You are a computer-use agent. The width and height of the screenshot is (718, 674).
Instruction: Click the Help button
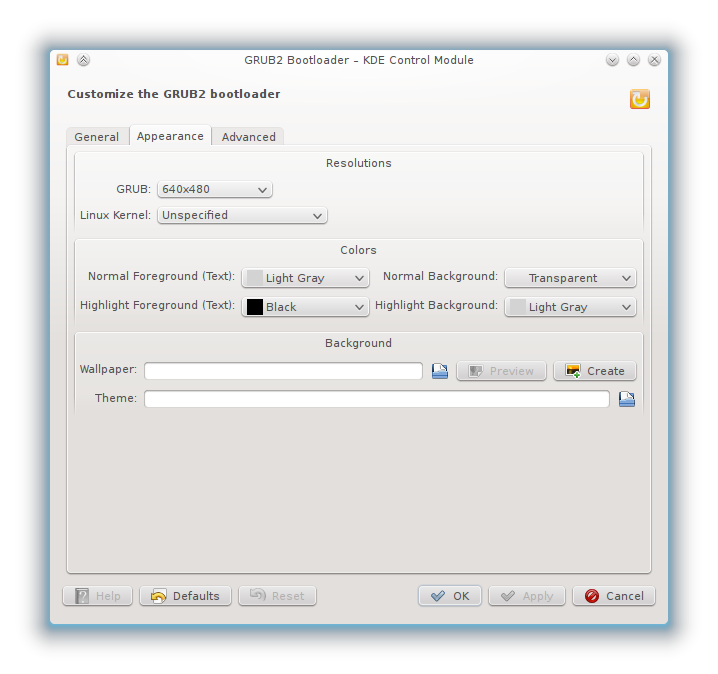click(98, 596)
